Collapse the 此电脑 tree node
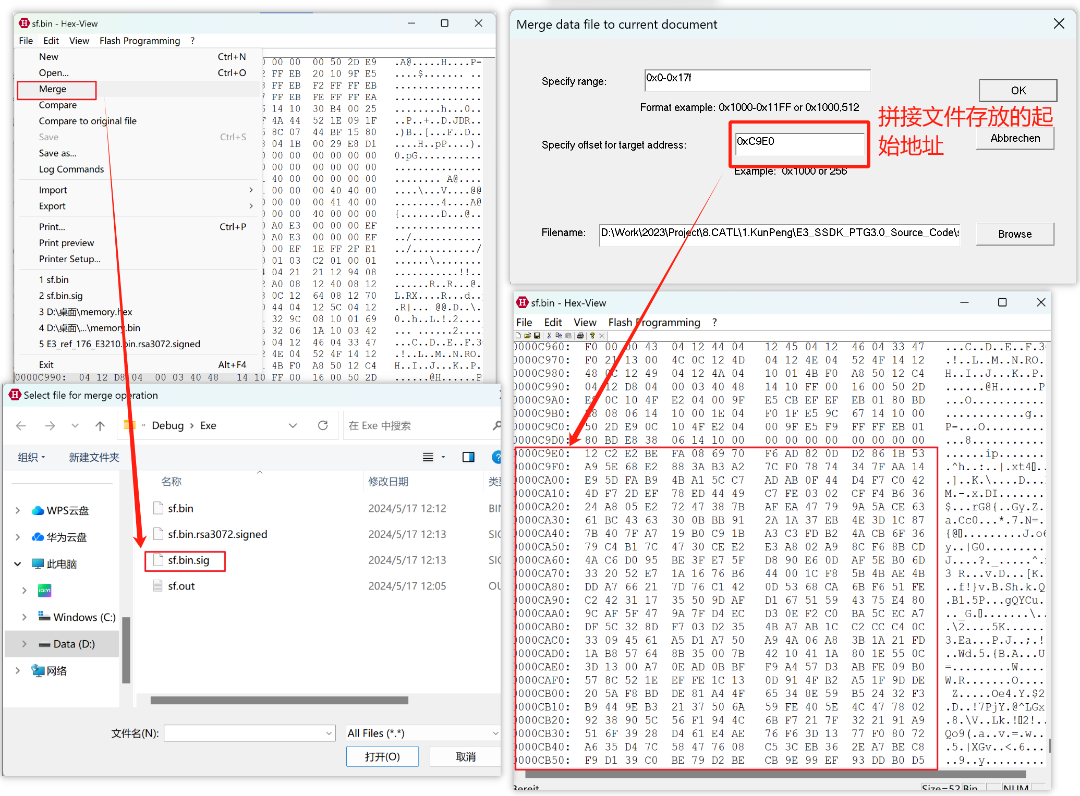The image size is (1080, 796). (17, 564)
